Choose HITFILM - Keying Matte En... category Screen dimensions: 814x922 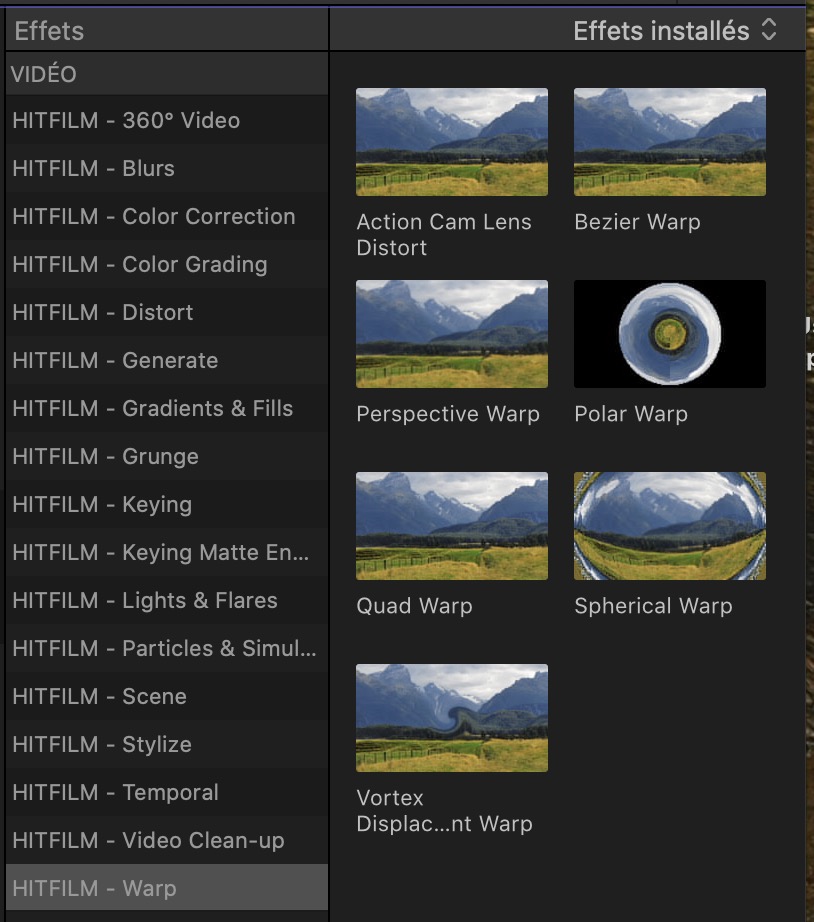pos(167,552)
